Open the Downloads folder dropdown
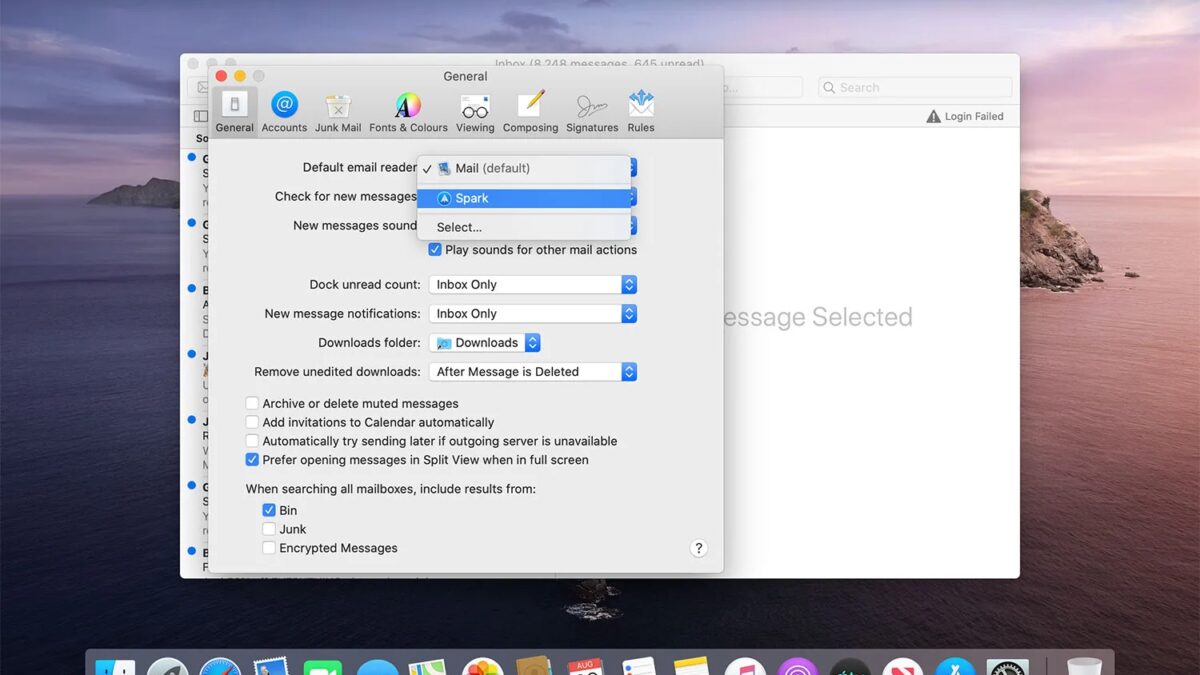Viewport: 1200px width, 675px height. pyautogui.click(x=485, y=342)
